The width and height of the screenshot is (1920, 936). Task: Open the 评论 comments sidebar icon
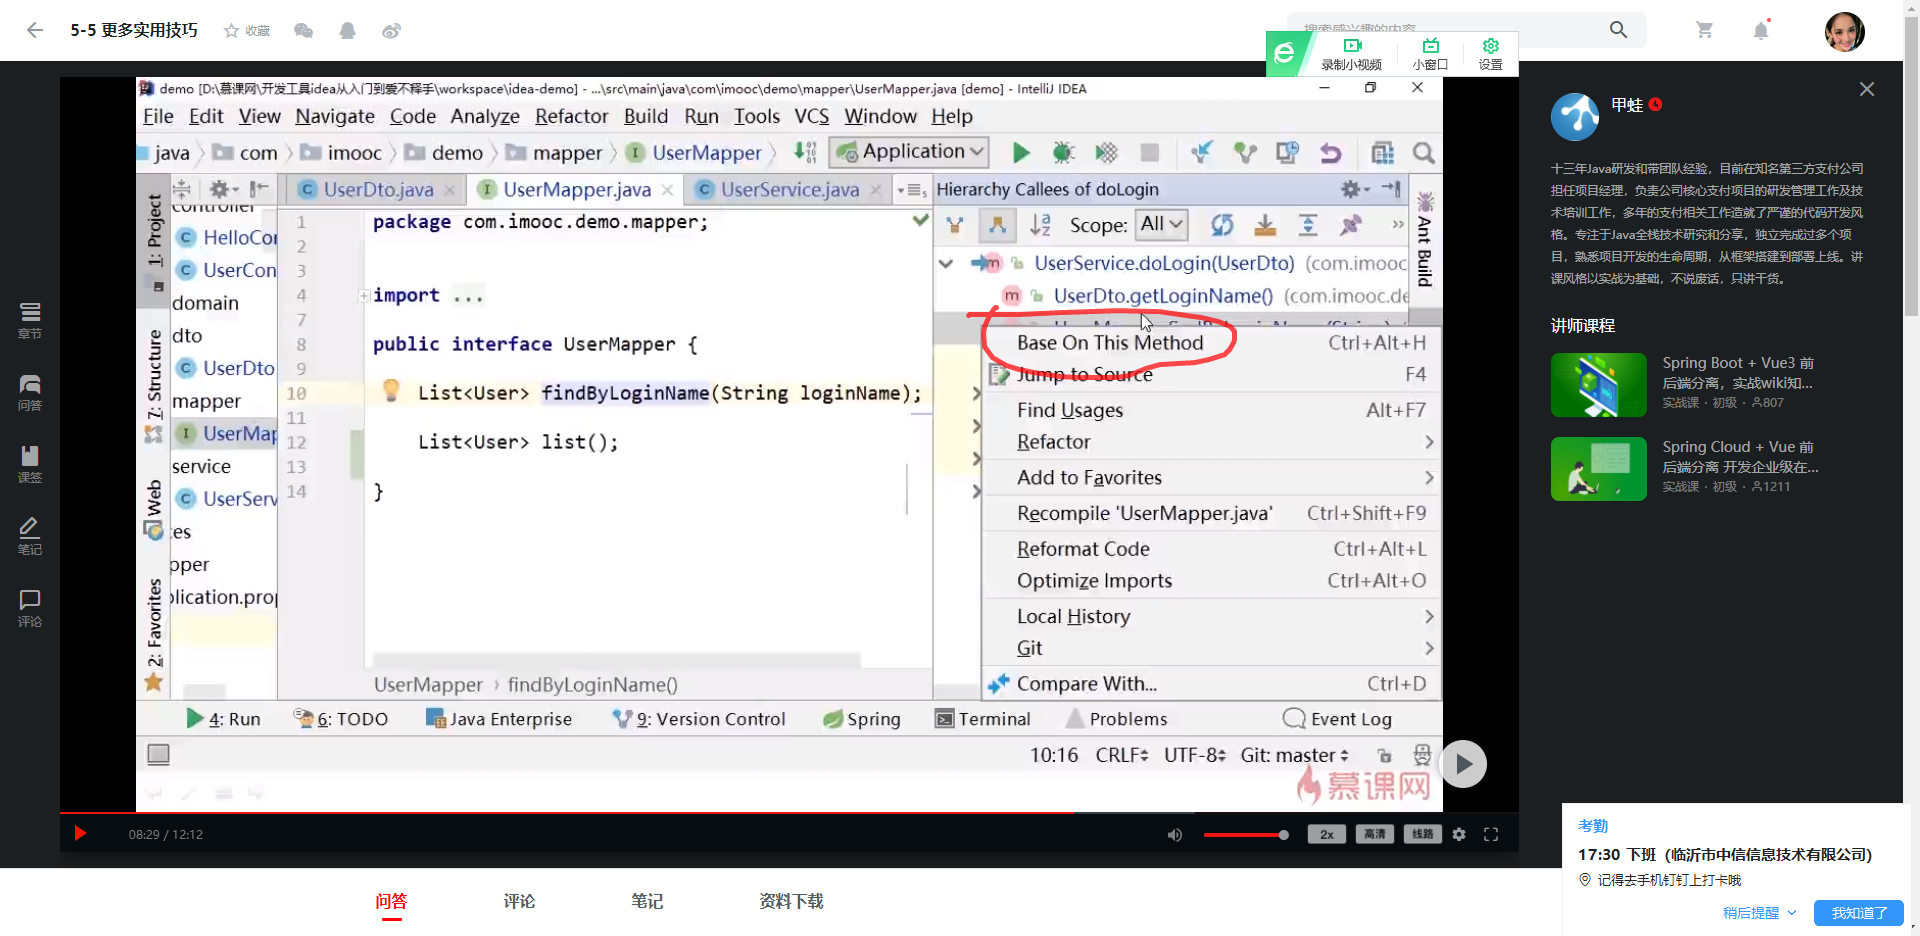point(30,608)
